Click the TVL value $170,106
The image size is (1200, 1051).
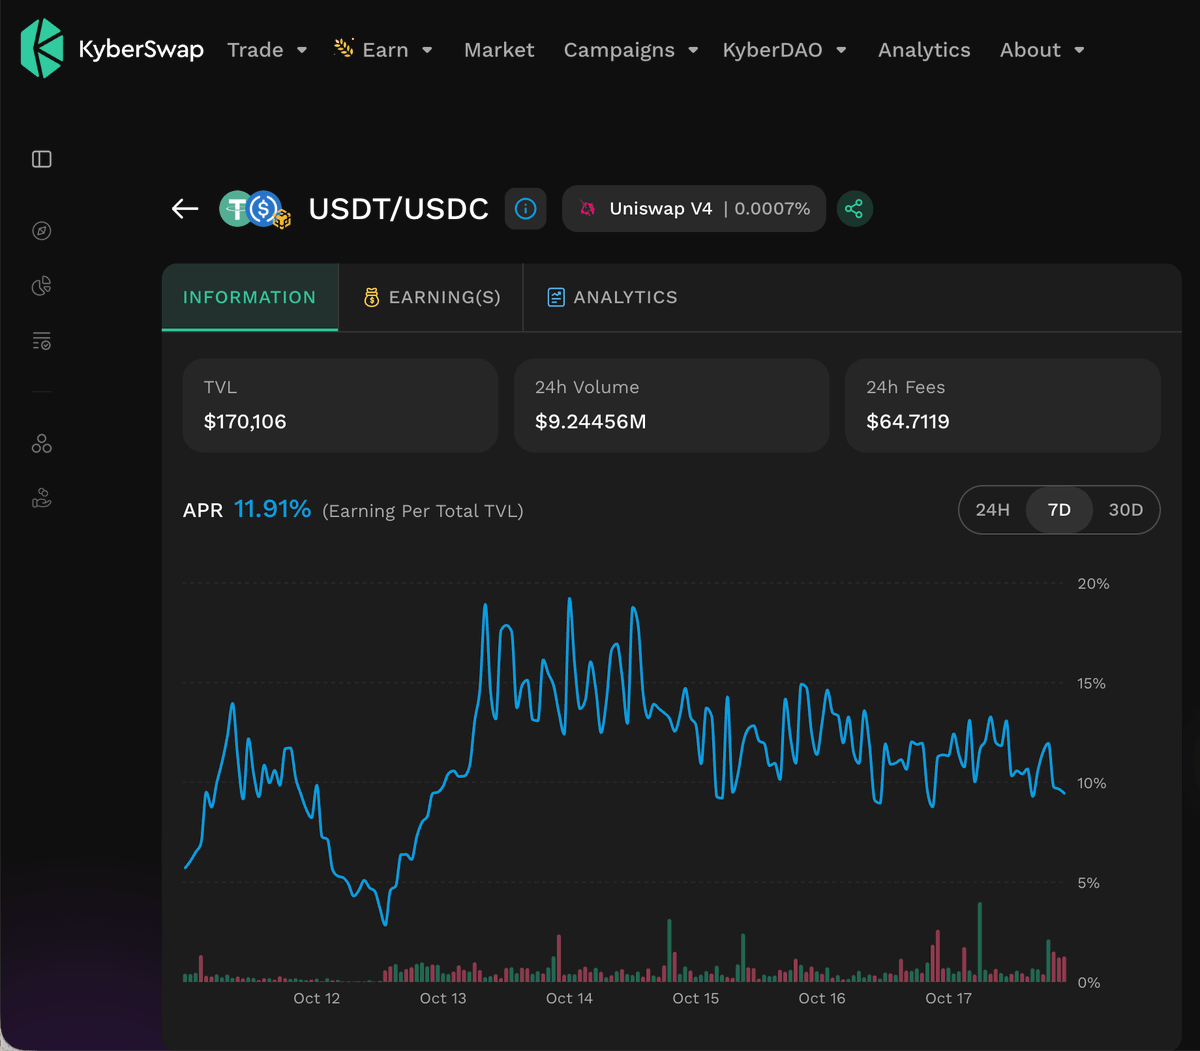click(x=245, y=421)
